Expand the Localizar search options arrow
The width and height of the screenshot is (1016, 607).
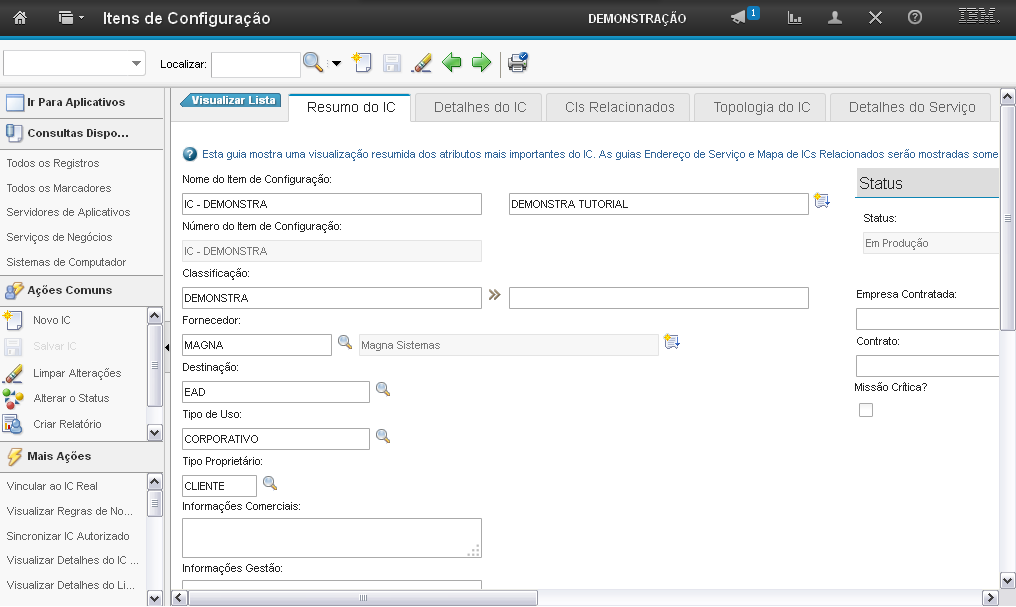(x=336, y=64)
